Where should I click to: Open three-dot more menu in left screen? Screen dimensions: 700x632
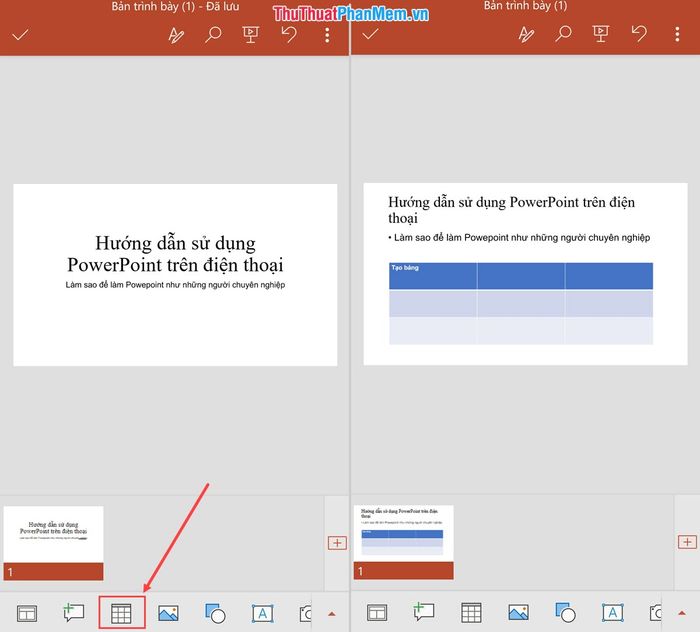[327, 35]
